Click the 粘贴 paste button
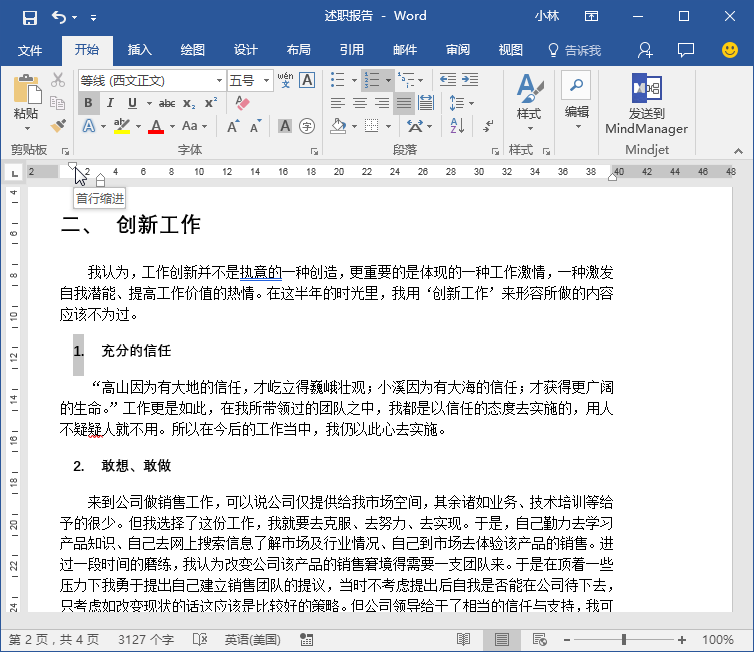This screenshot has height=652, width=754. [x=26, y=103]
